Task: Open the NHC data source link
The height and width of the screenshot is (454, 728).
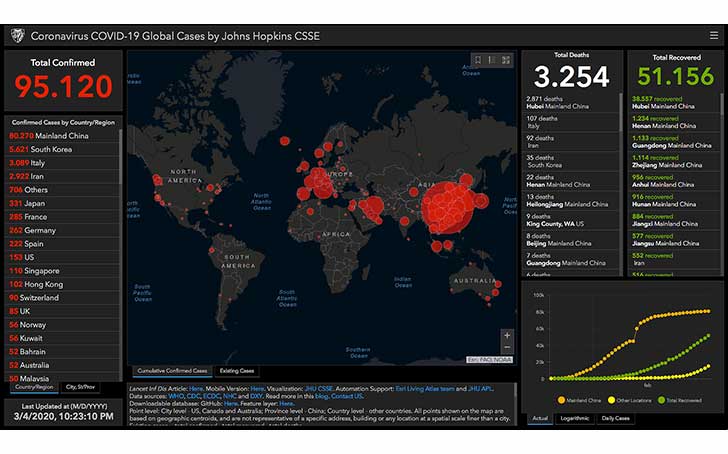Action: (x=229, y=396)
